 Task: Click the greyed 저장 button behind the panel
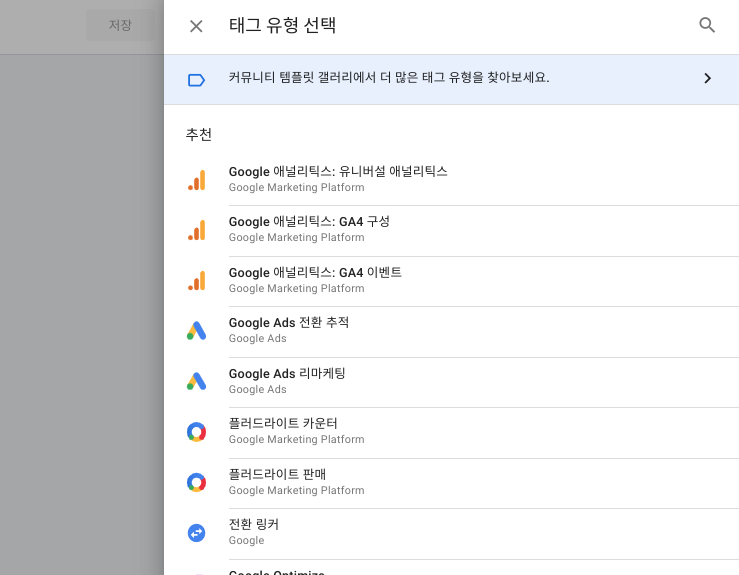pos(120,25)
